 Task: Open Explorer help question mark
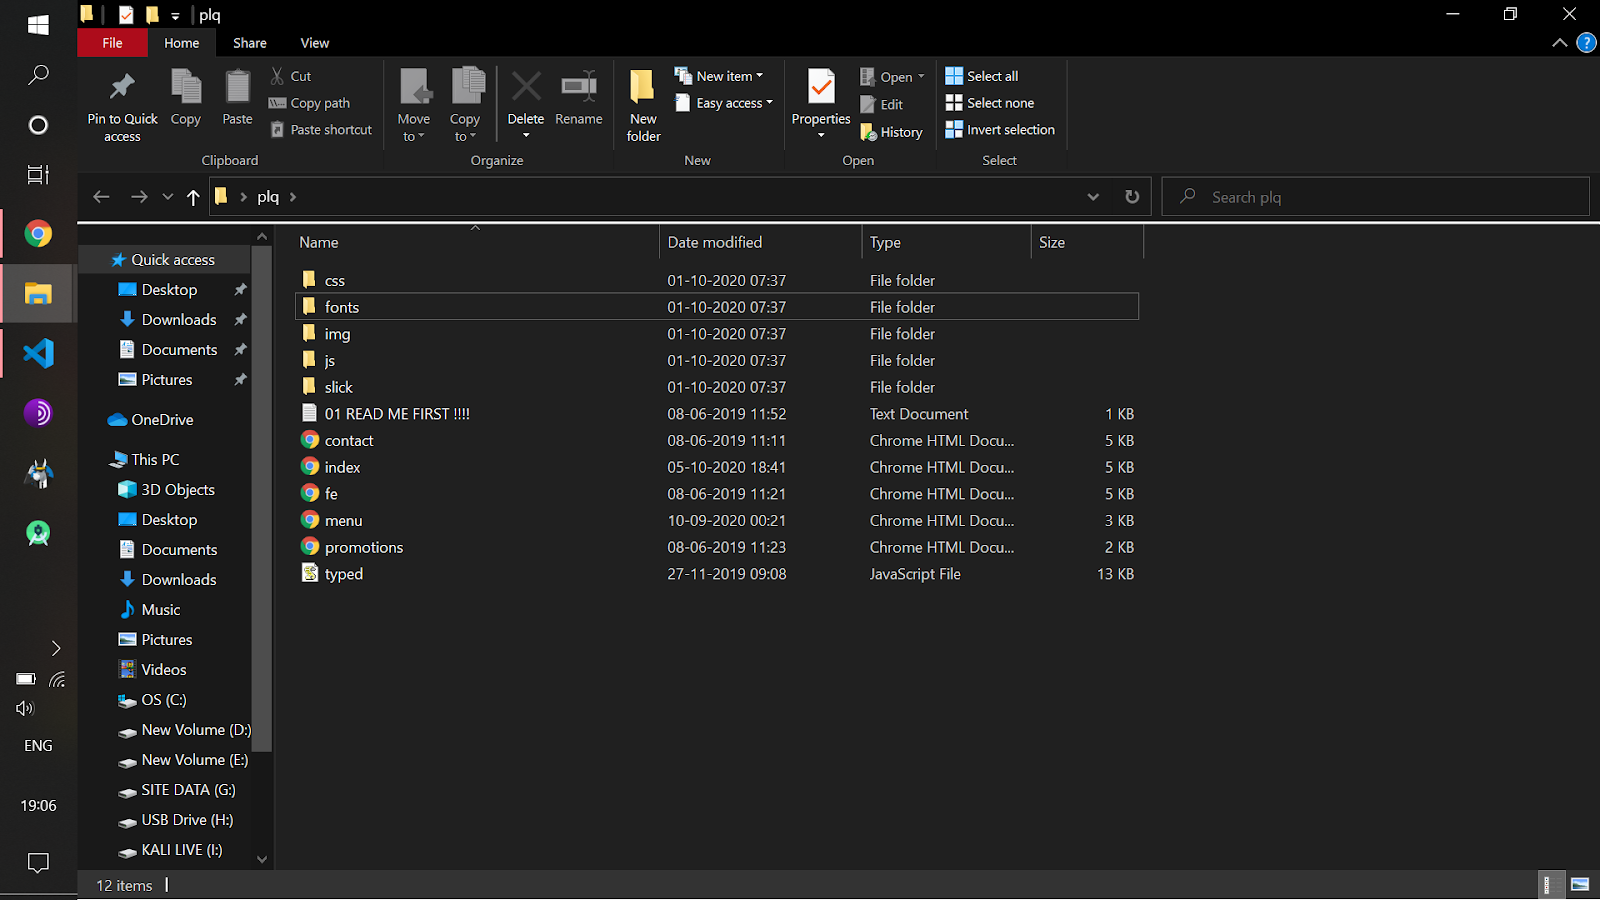point(1586,43)
